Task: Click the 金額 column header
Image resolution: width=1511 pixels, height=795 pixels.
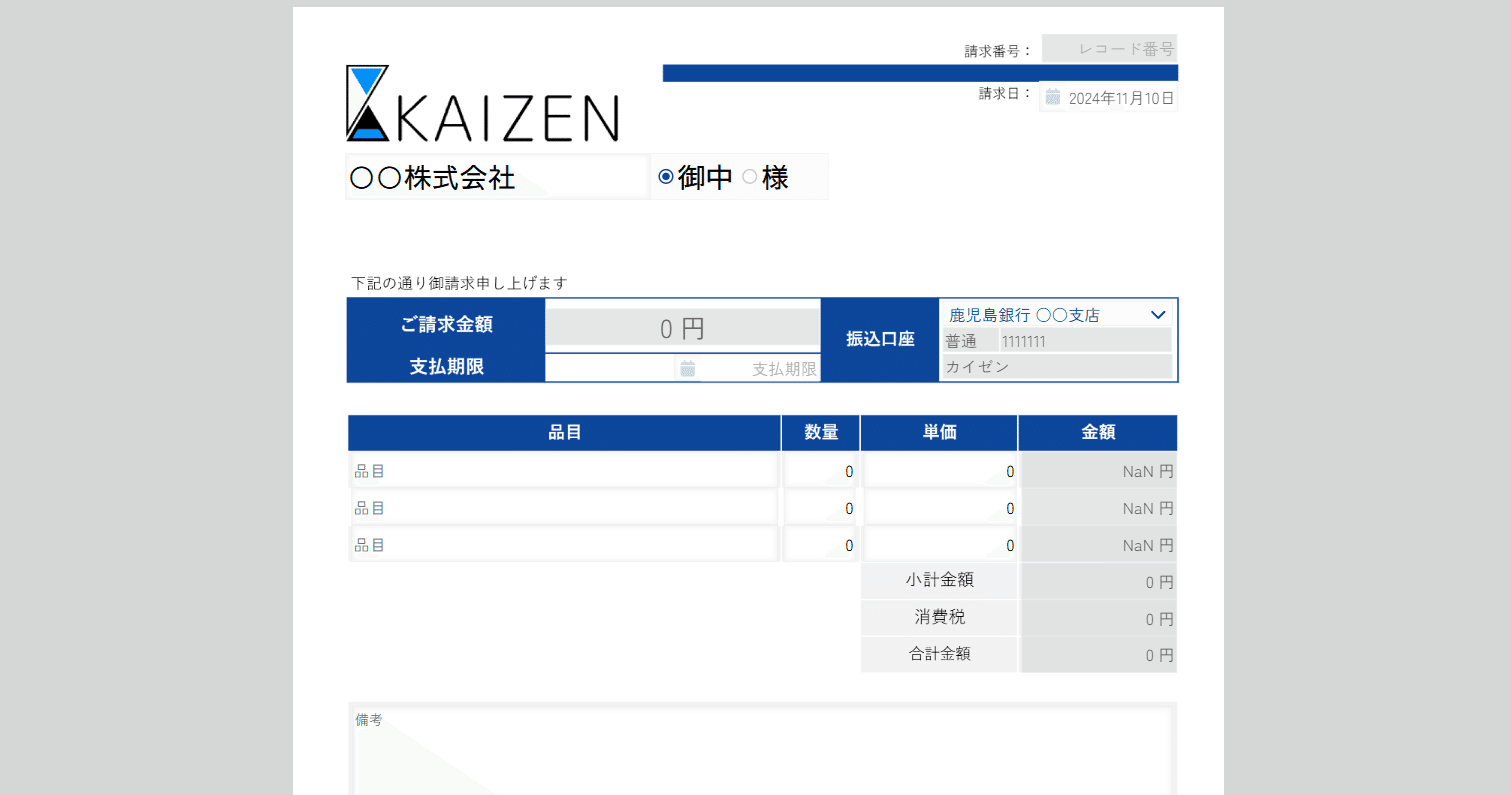Action: pyautogui.click(x=1098, y=433)
